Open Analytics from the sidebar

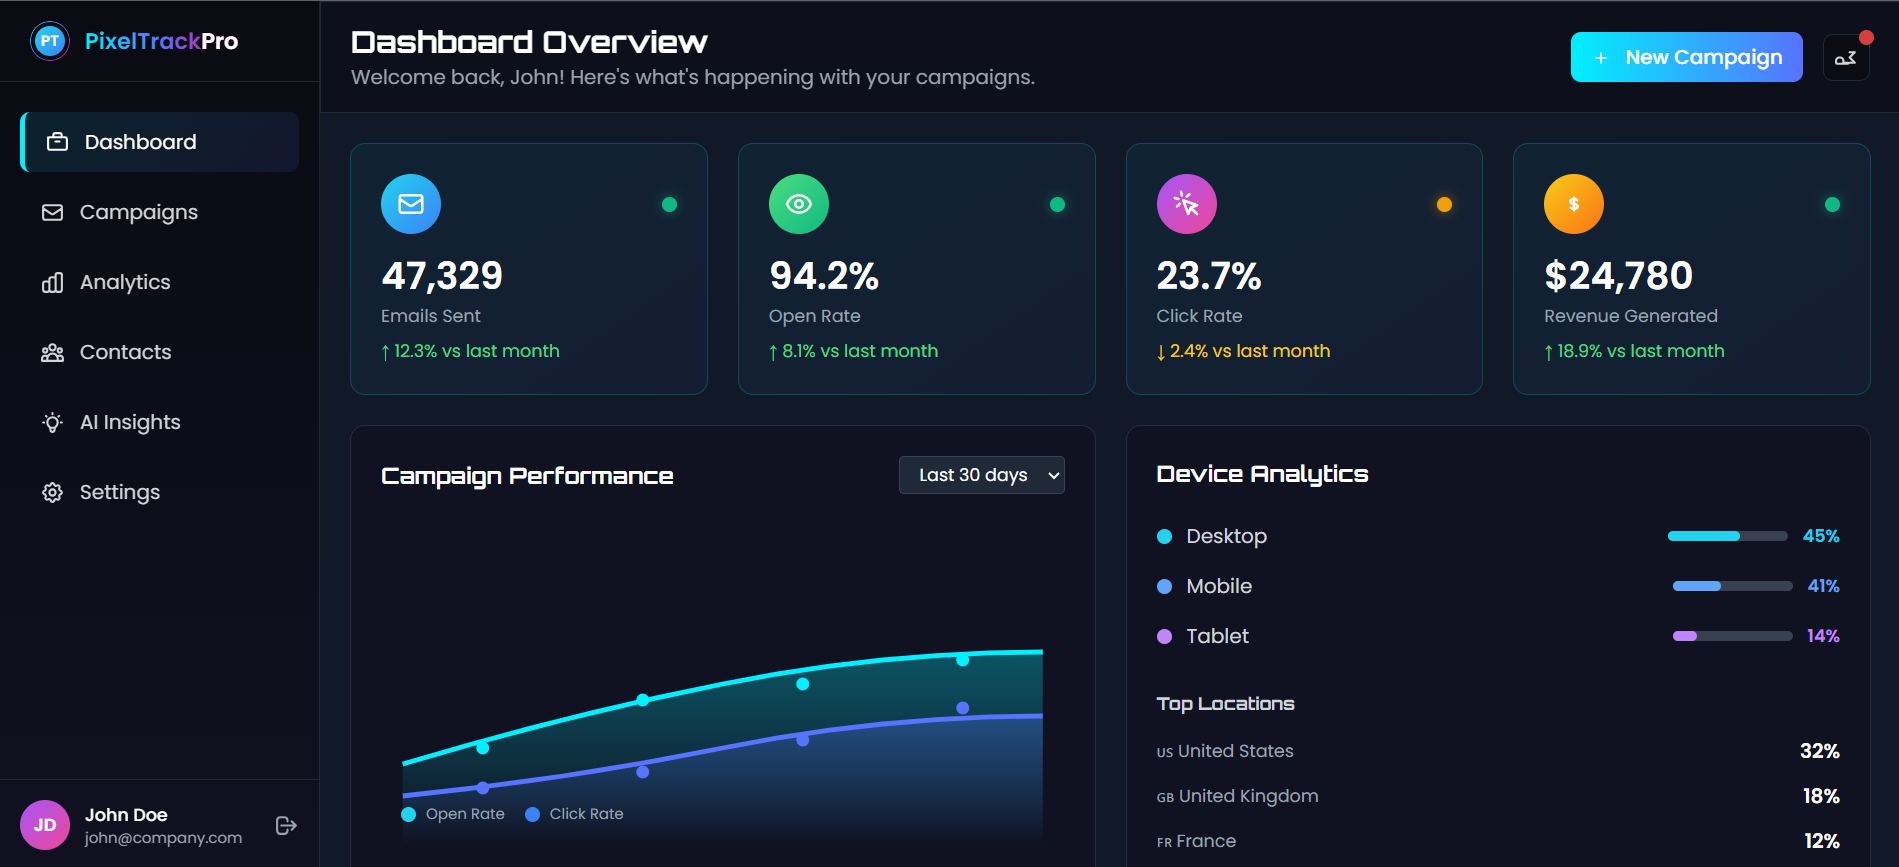pyautogui.click(x=125, y=282)
